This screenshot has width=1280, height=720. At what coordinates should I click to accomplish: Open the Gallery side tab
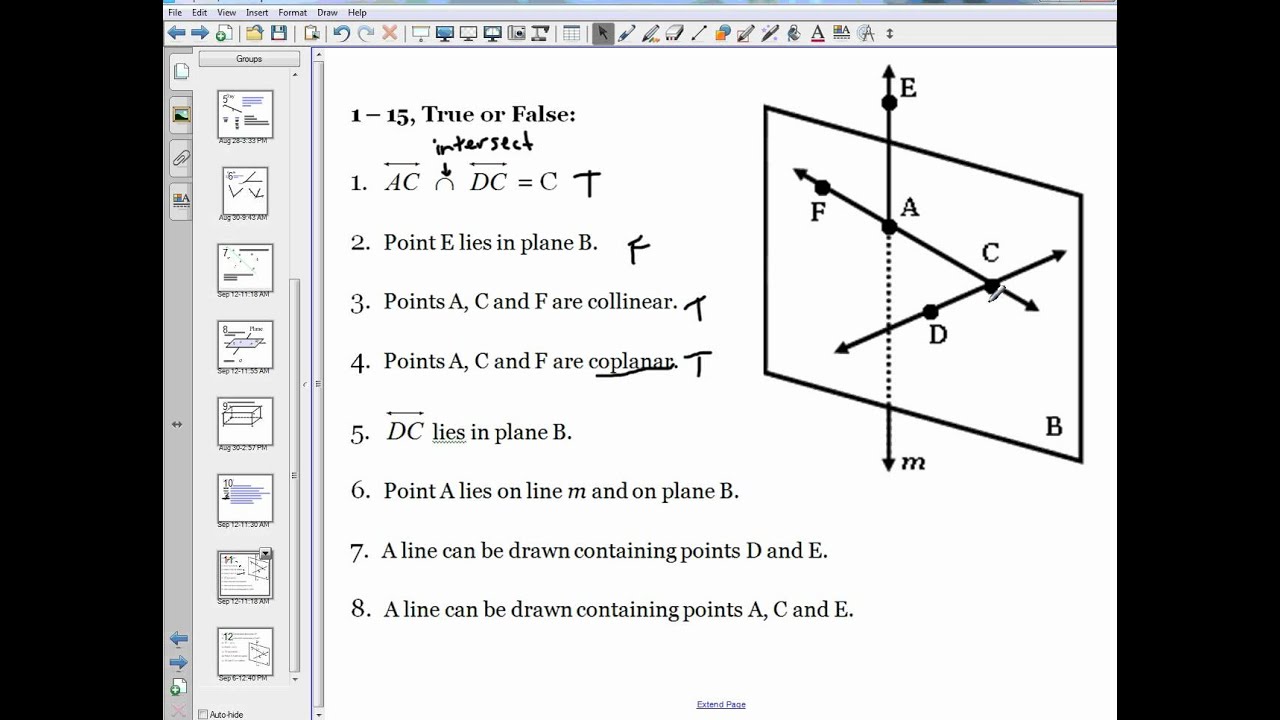pyautogui.click(x=181, y=114)
